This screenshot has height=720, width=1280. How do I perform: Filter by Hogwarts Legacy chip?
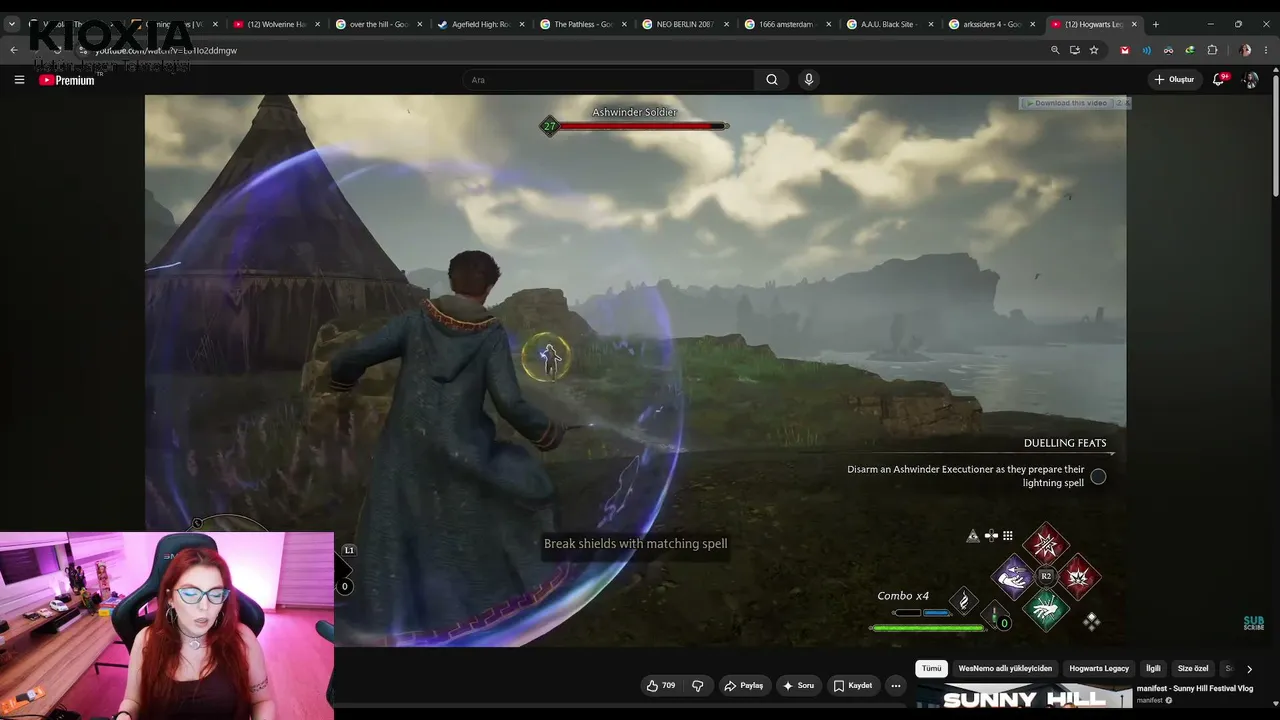point(1099,669)
